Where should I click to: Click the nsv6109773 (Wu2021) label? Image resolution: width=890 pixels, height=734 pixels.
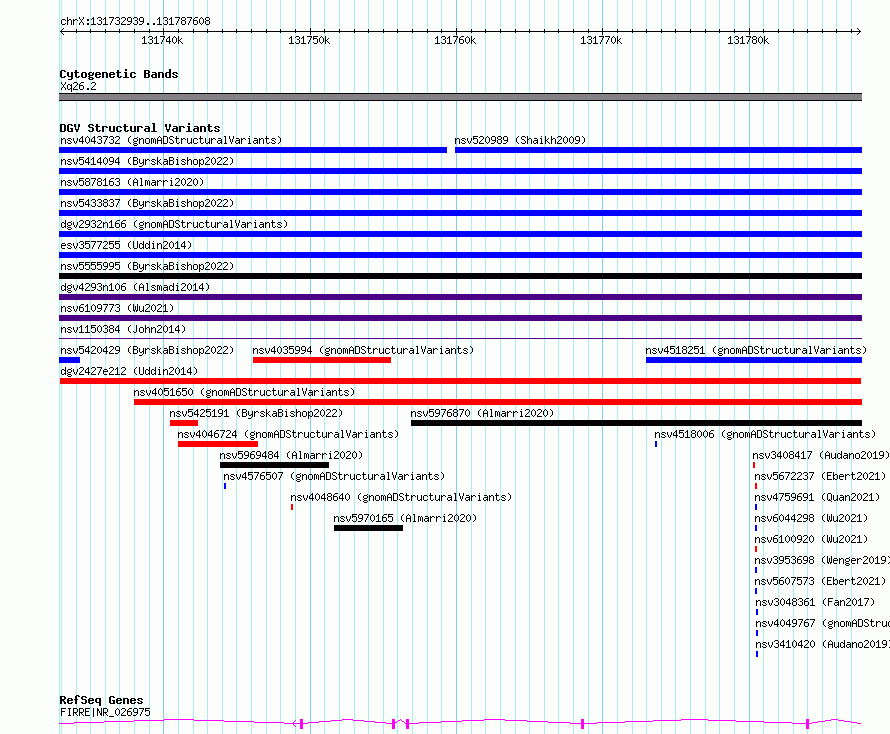pos(117,308)
